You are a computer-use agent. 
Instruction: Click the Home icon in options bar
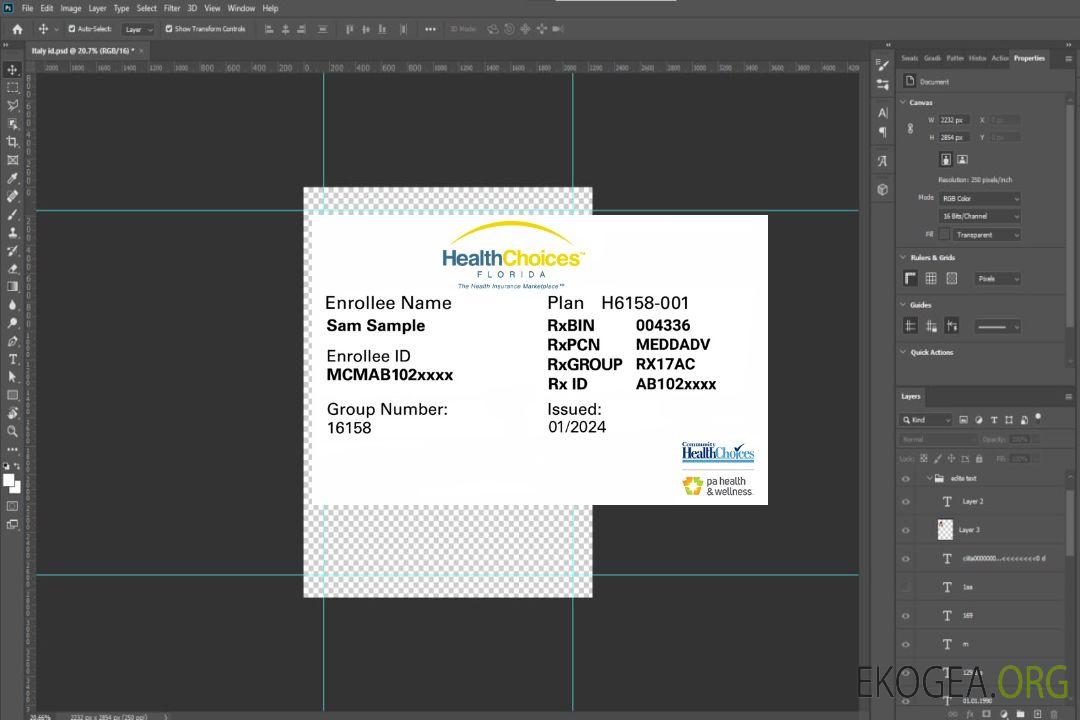point(17,29)
